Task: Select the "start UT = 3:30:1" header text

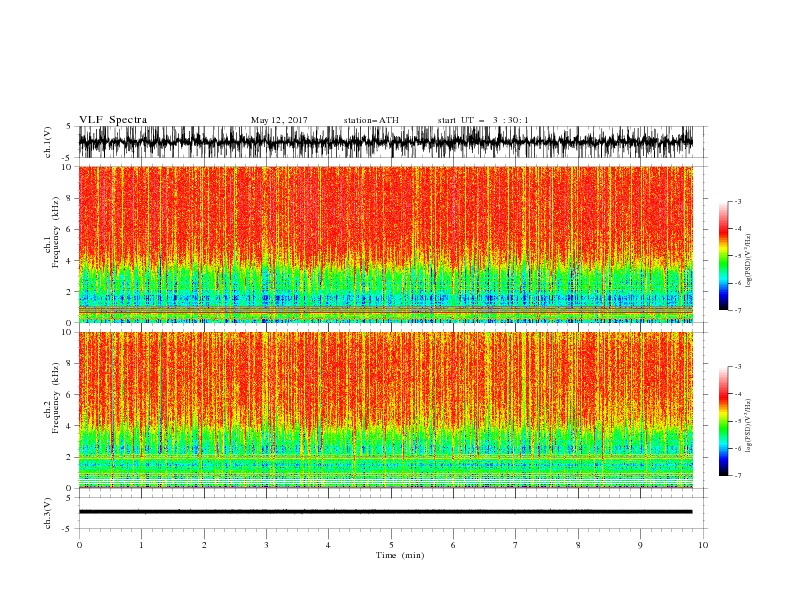Action: coord(482,120)
